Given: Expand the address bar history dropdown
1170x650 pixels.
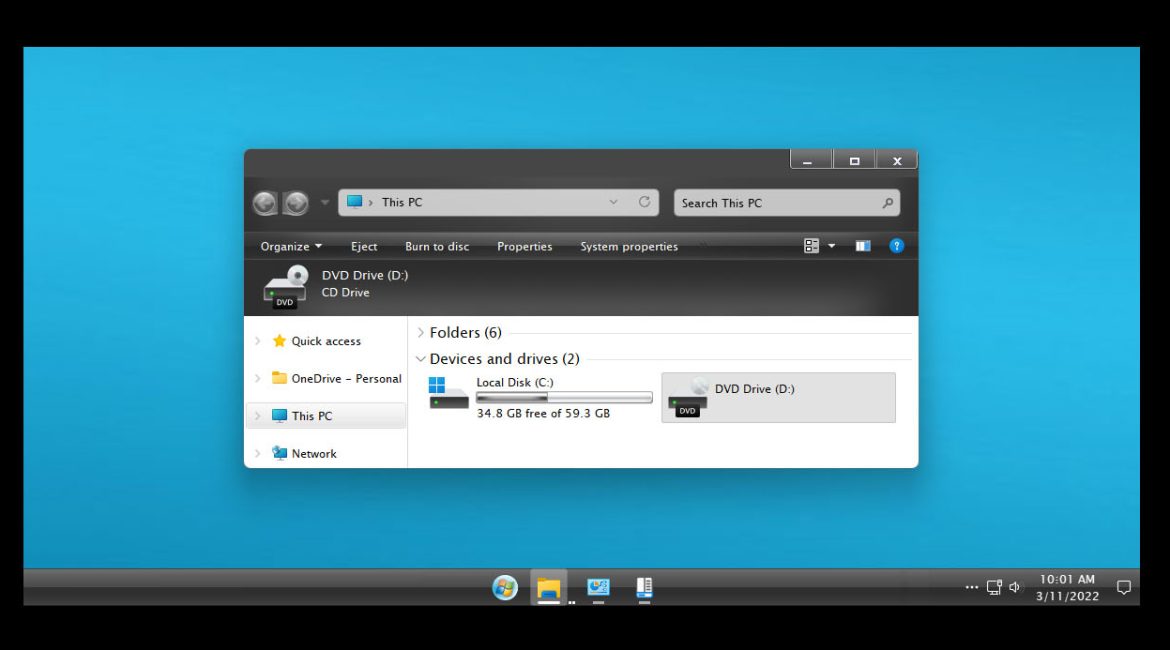Looking at the screenshot, I should [x=614, y=202].
